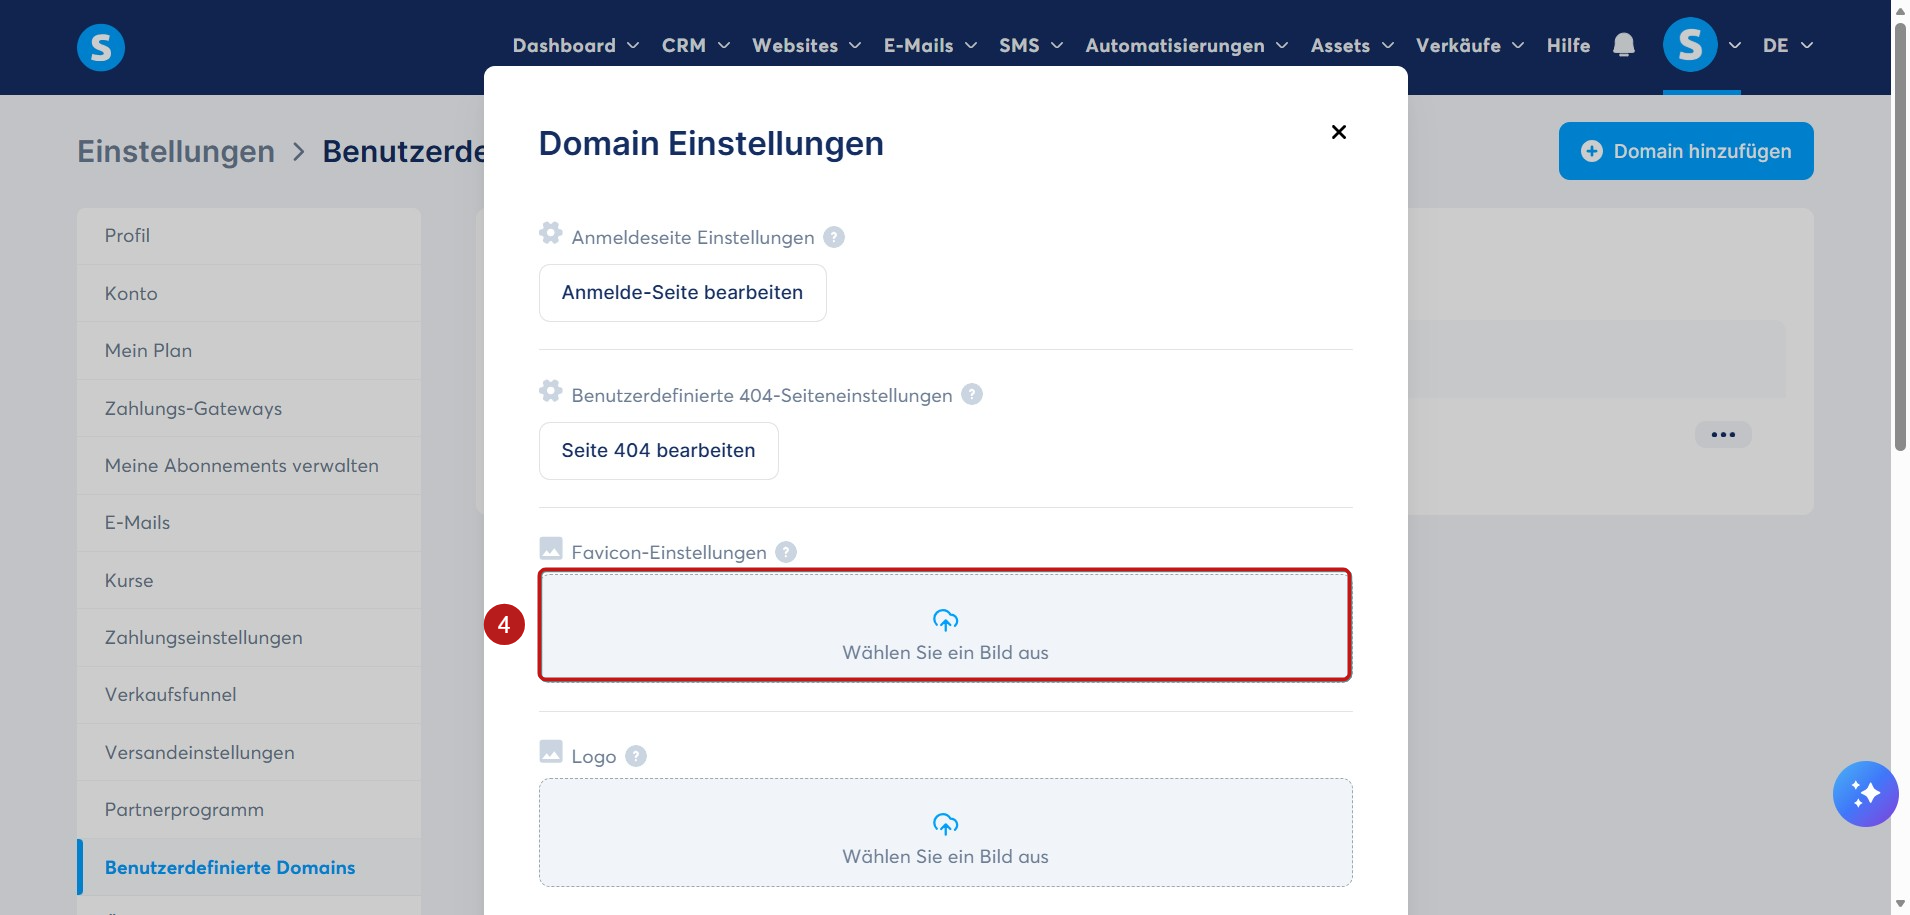Open the Hilfe menu item
Image resolution: width=1910 pixels, height=915 pixels.
[1568, 45]
